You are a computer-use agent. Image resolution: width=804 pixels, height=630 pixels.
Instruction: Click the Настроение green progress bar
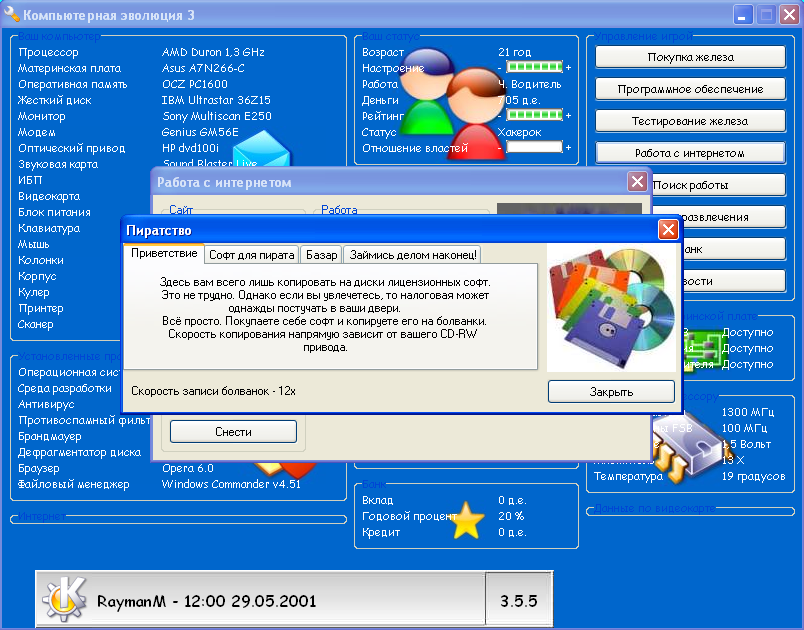pyautogui.click(x=534, y=67)
